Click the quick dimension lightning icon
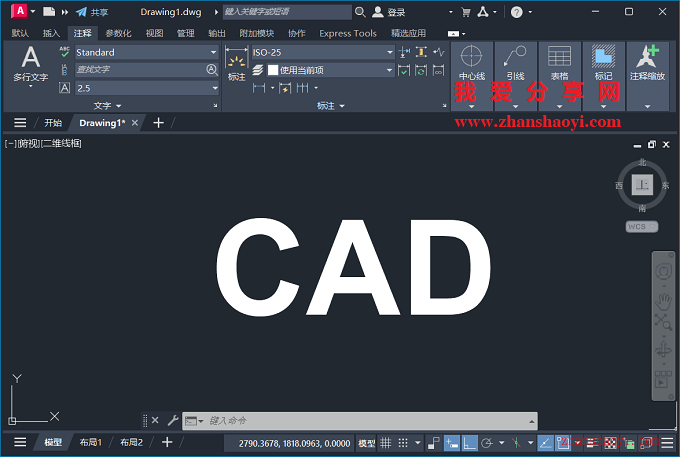The height and width of the screenshot is (457, 680). pyautogui.click(x=285, y=88)
